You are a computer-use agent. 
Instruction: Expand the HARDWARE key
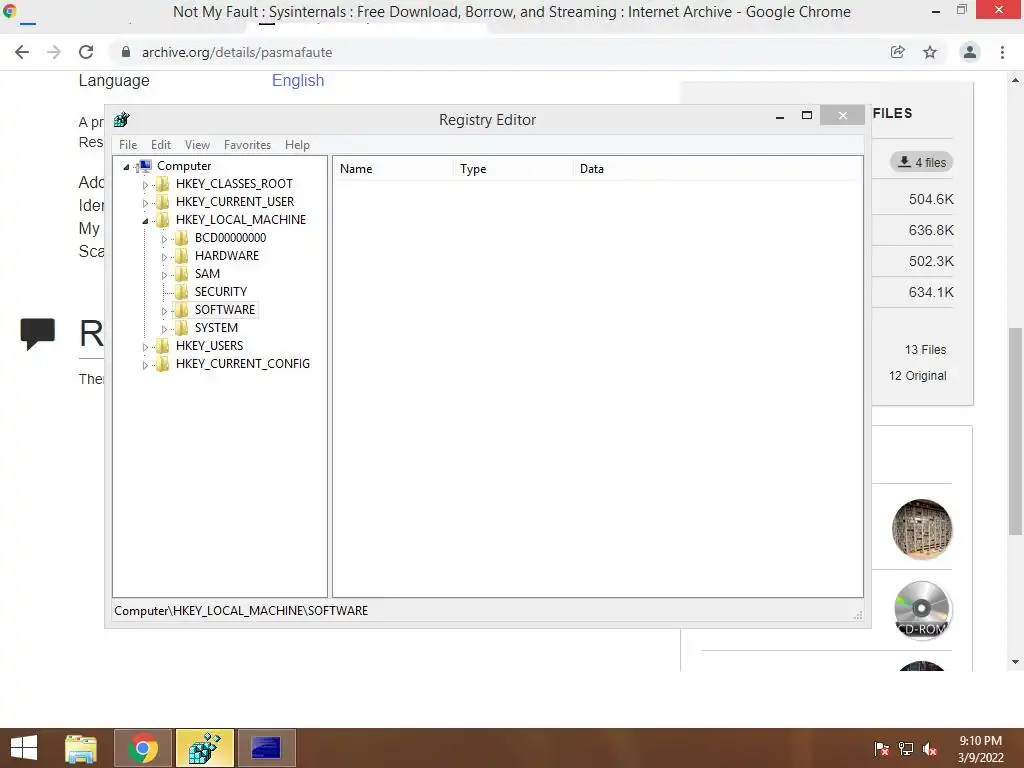coord(164,257)
